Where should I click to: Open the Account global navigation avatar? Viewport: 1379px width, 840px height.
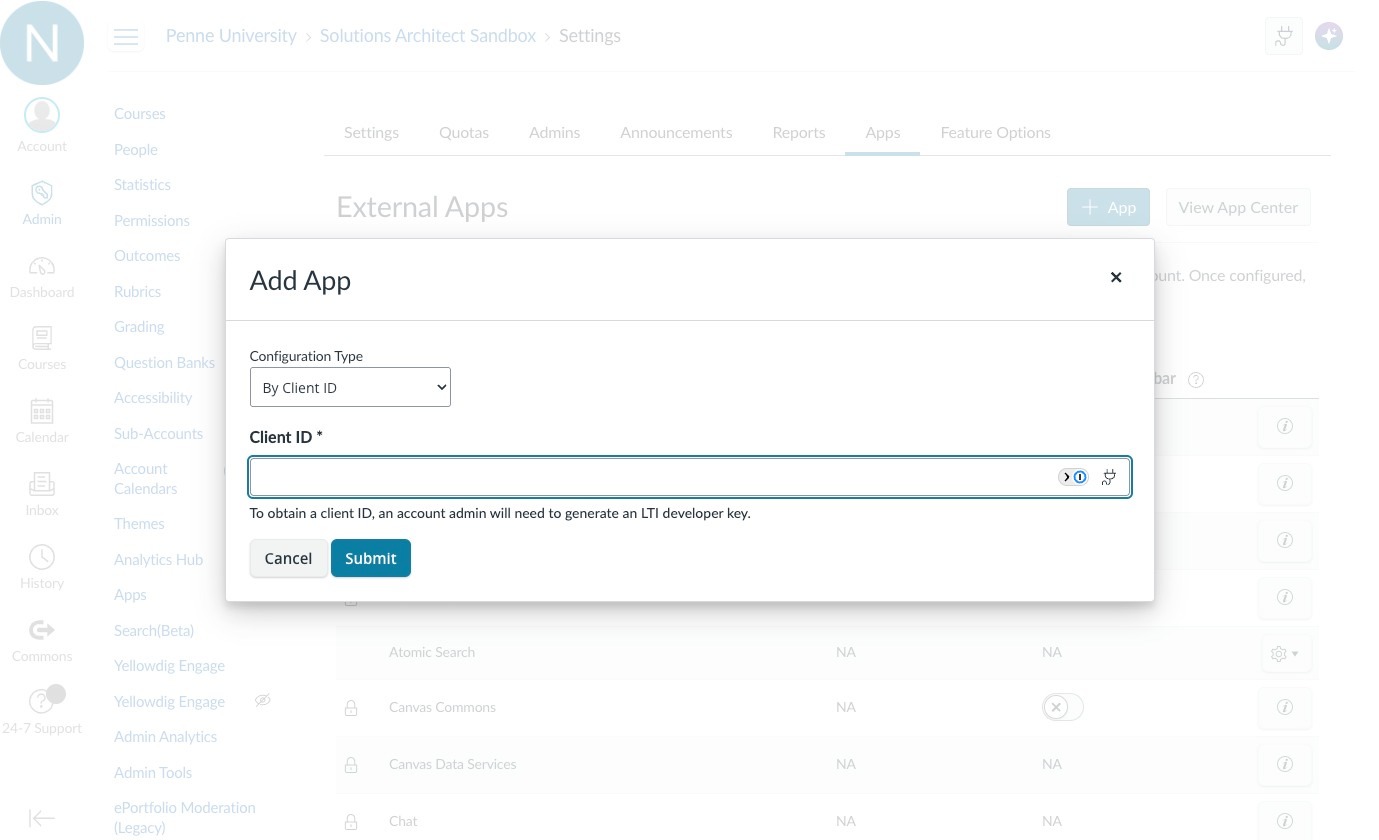[x=42, y=115]
